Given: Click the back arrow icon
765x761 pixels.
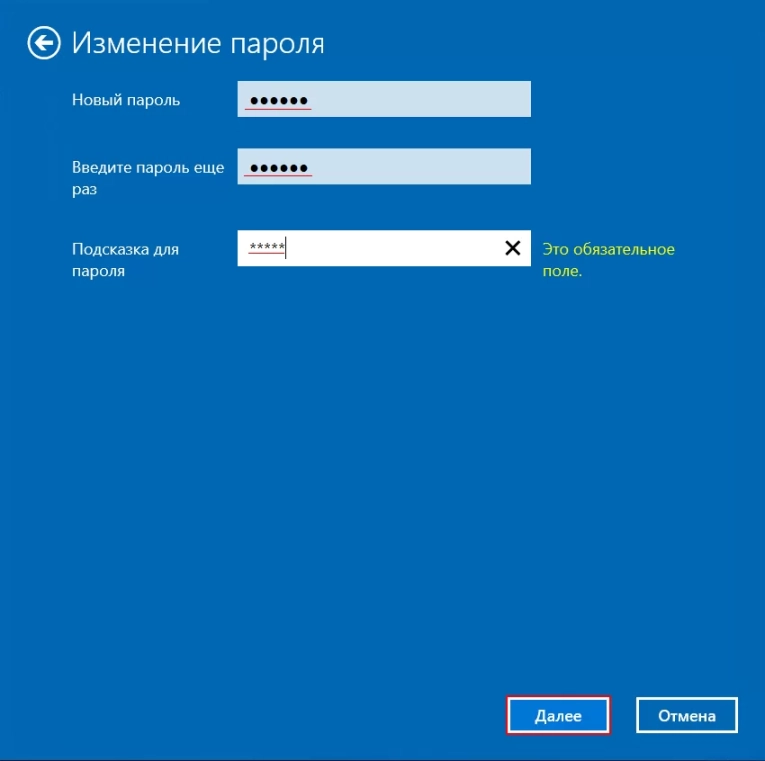Looking at the screenshot, I should 43,43.
